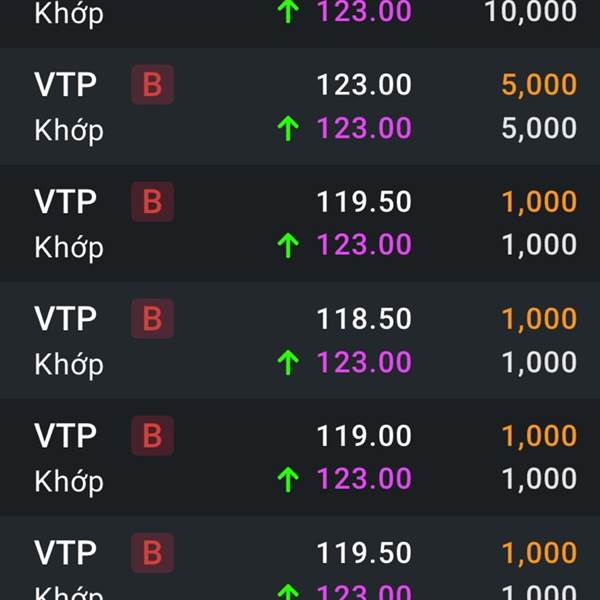Image resolution: width=600 pixels, height=600 pixels.
Task: Tap the B buy badge on the 123.00 VTP order
Action: 152,85
